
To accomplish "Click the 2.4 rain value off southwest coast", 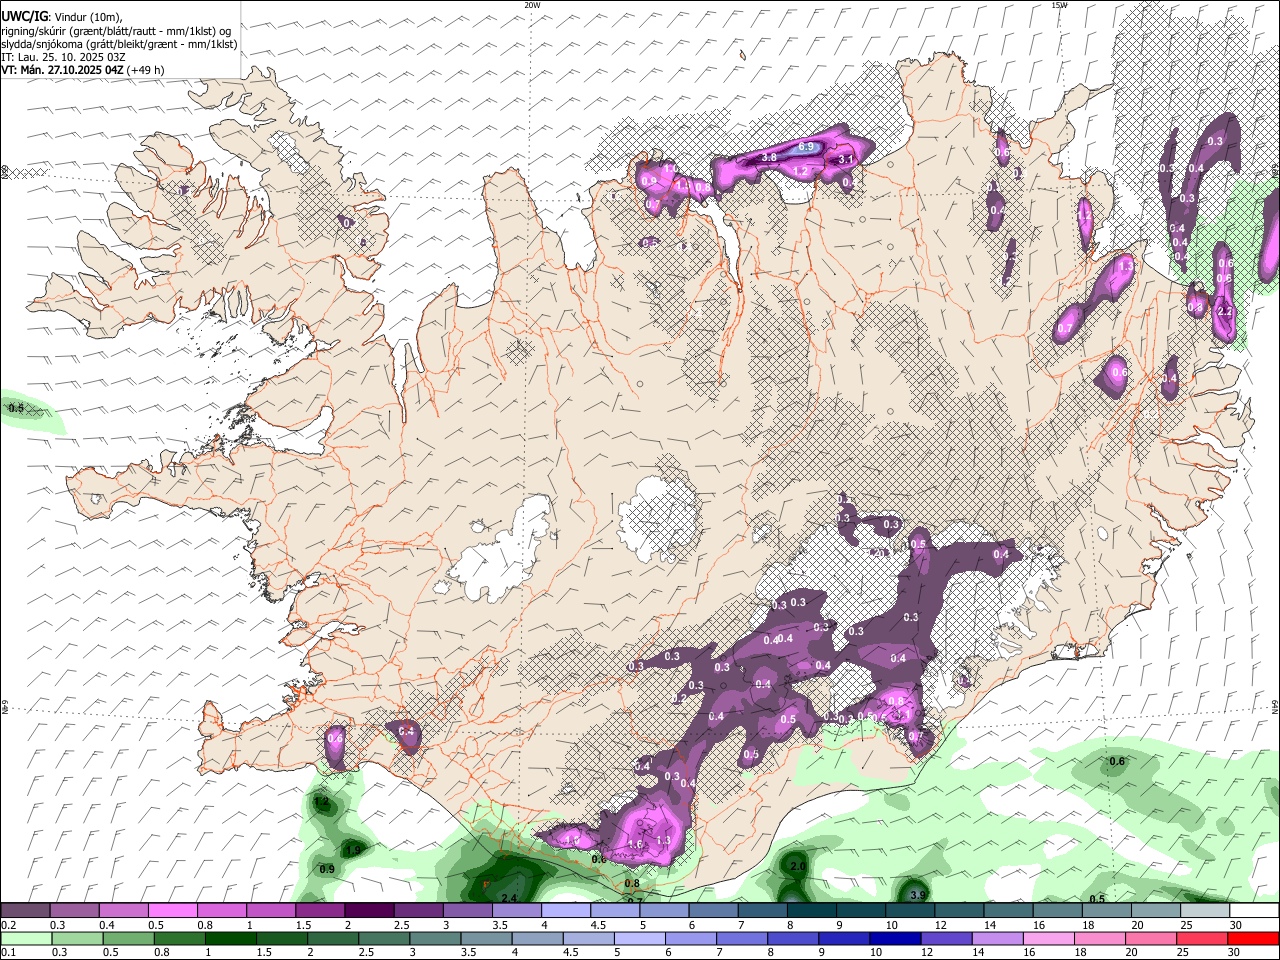I will (x=509, y=899).
